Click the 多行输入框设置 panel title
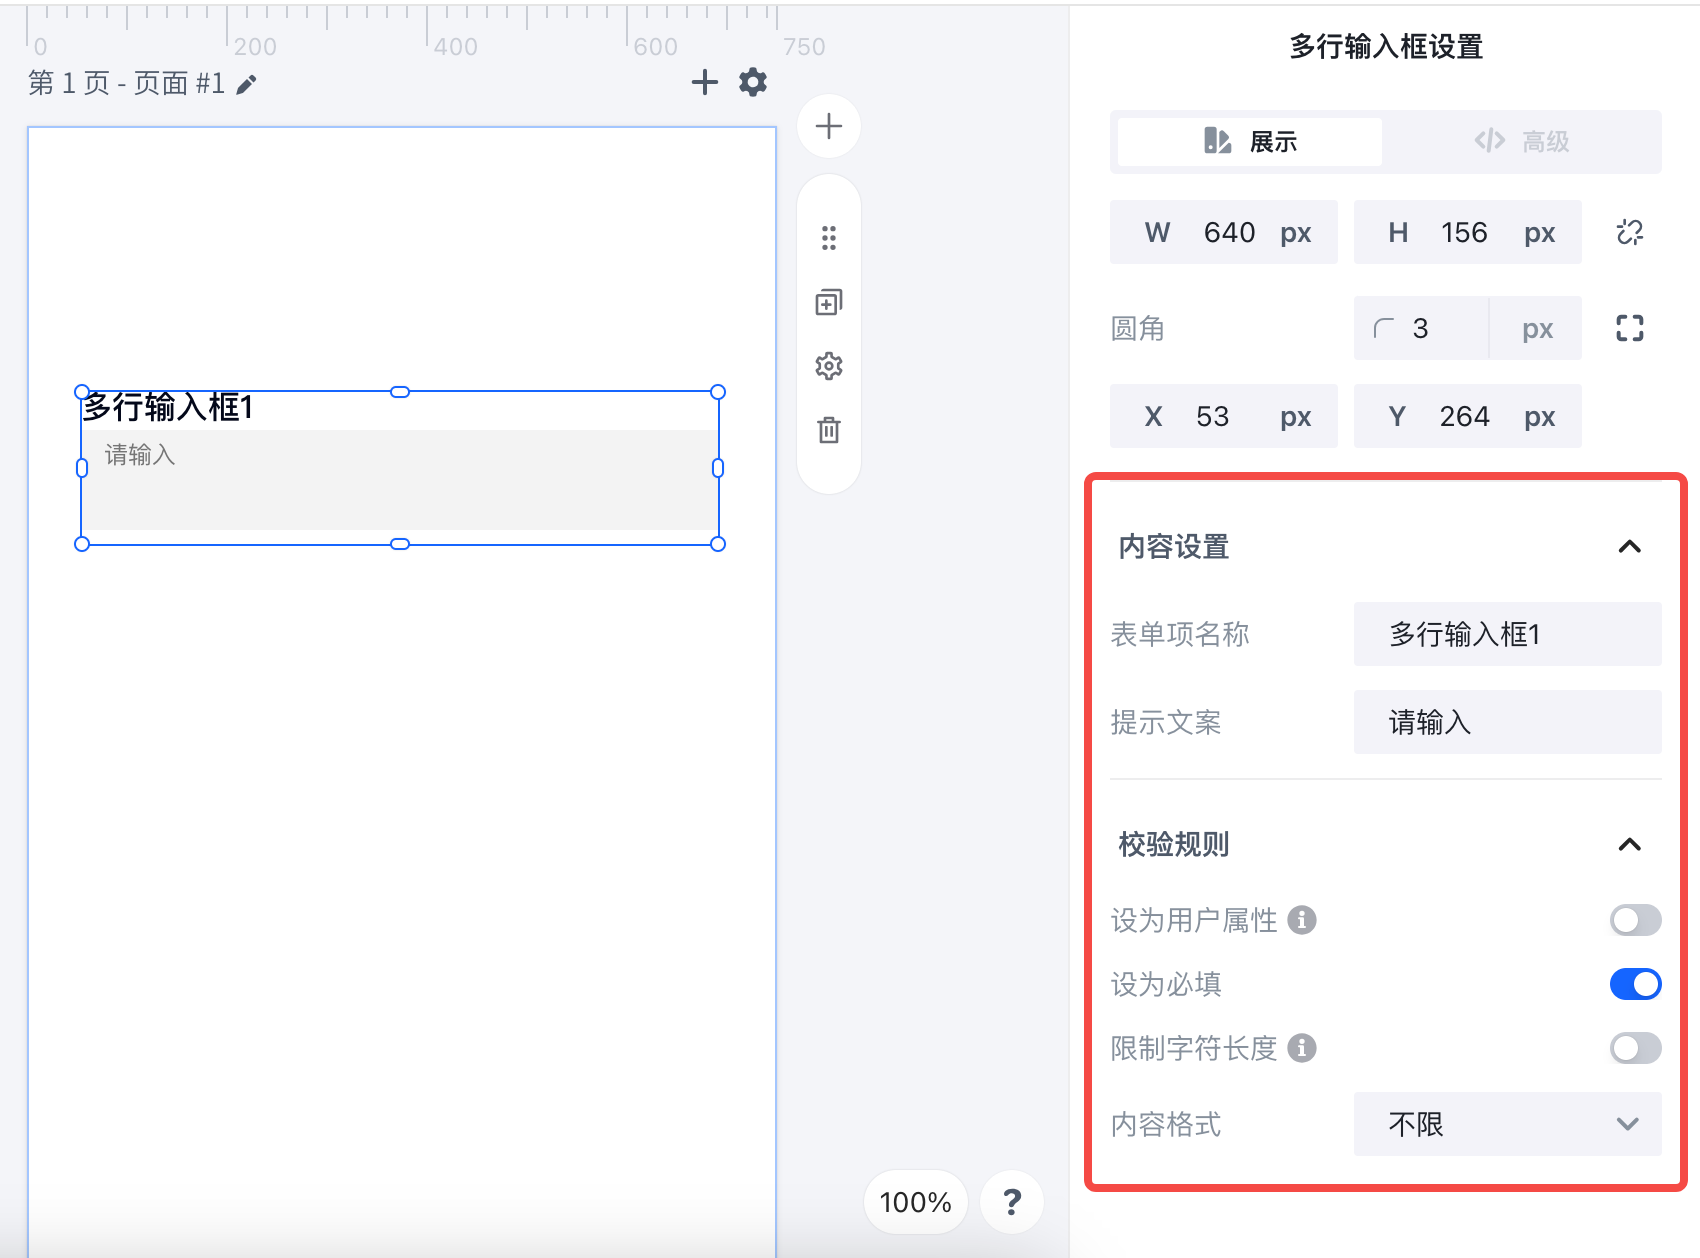Viewport: 1700px width, 1258px height. (1386, 47)
